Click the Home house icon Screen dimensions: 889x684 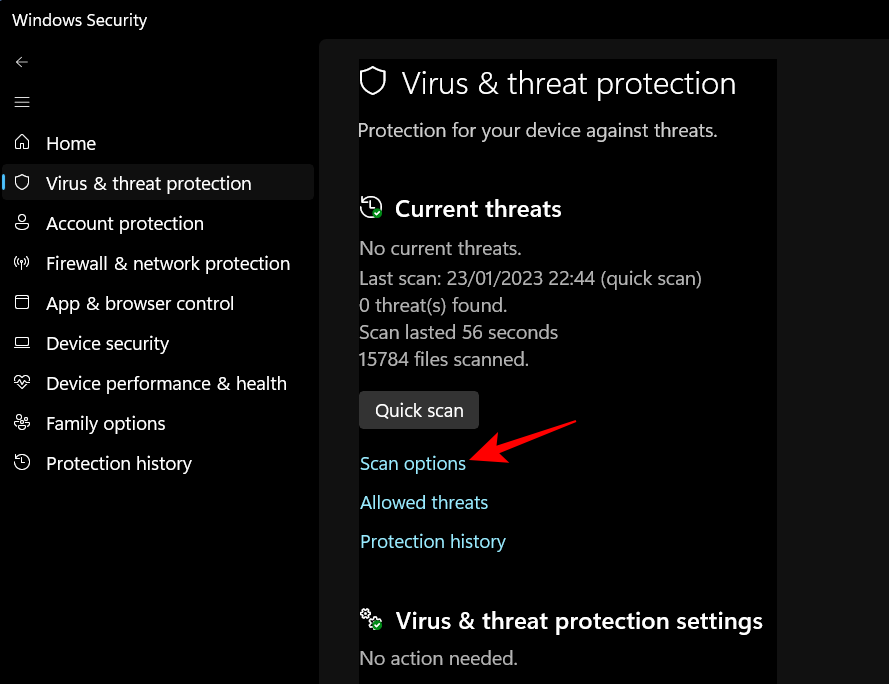coord(22,143)
